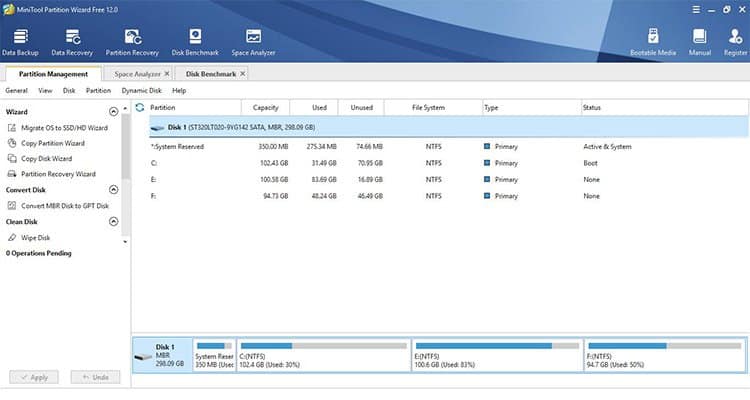Close the Disk Benchmark tab
This screenshot has width=750, height=400.
click(x=243, y=74)
